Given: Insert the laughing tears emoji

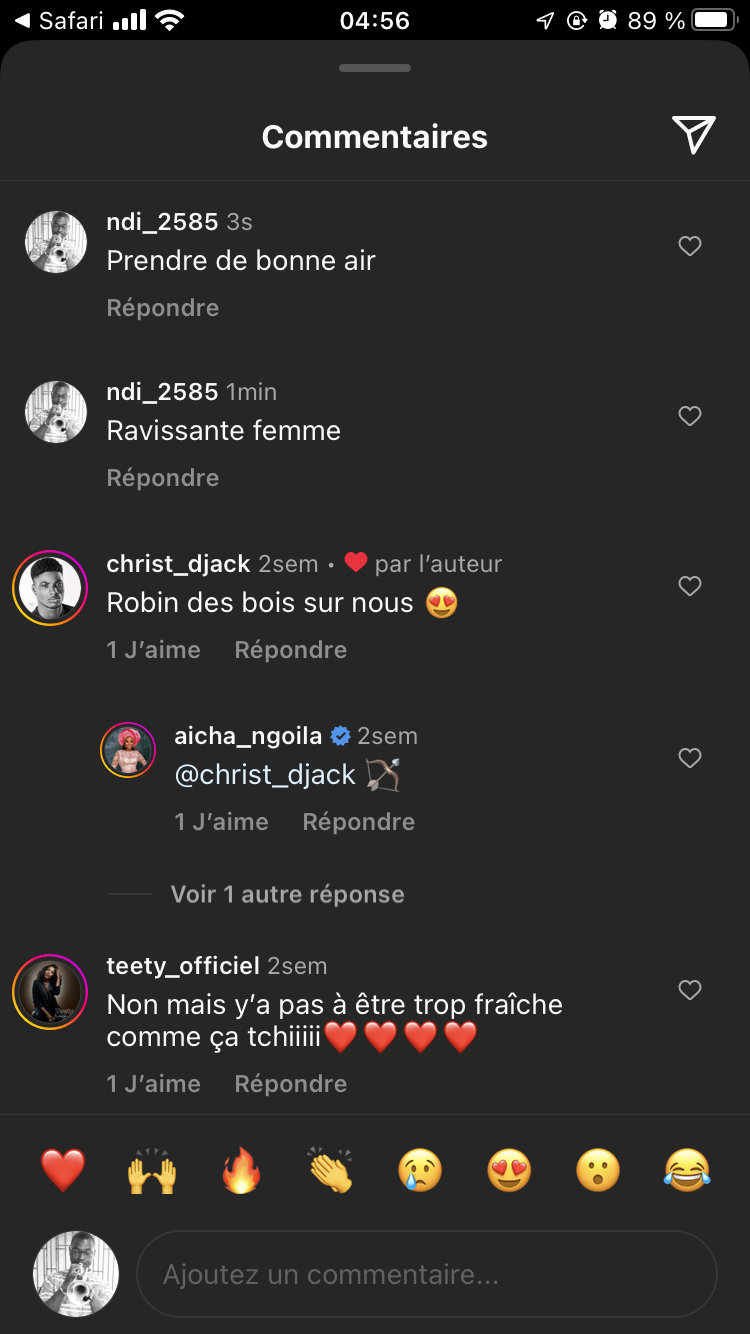Looking at the screenshot, I should (687, 1170).
